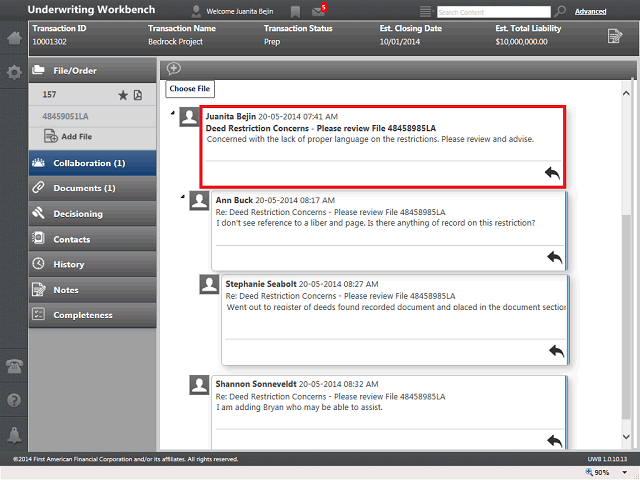
Task: Open the search options list icon
Action: pyautogui.click(x=426, y=11)
